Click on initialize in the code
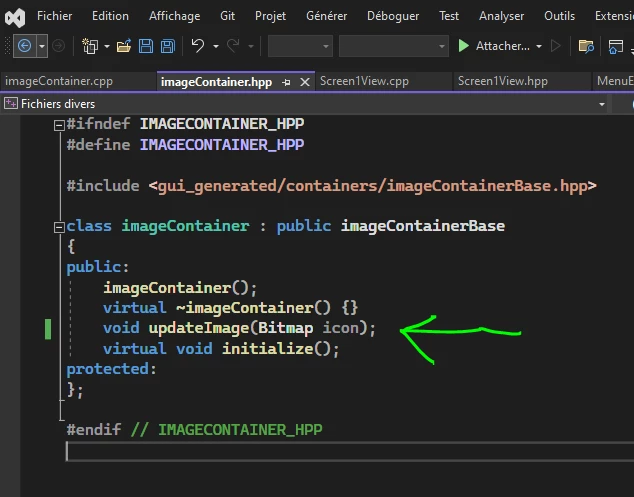 click(268, 349)
